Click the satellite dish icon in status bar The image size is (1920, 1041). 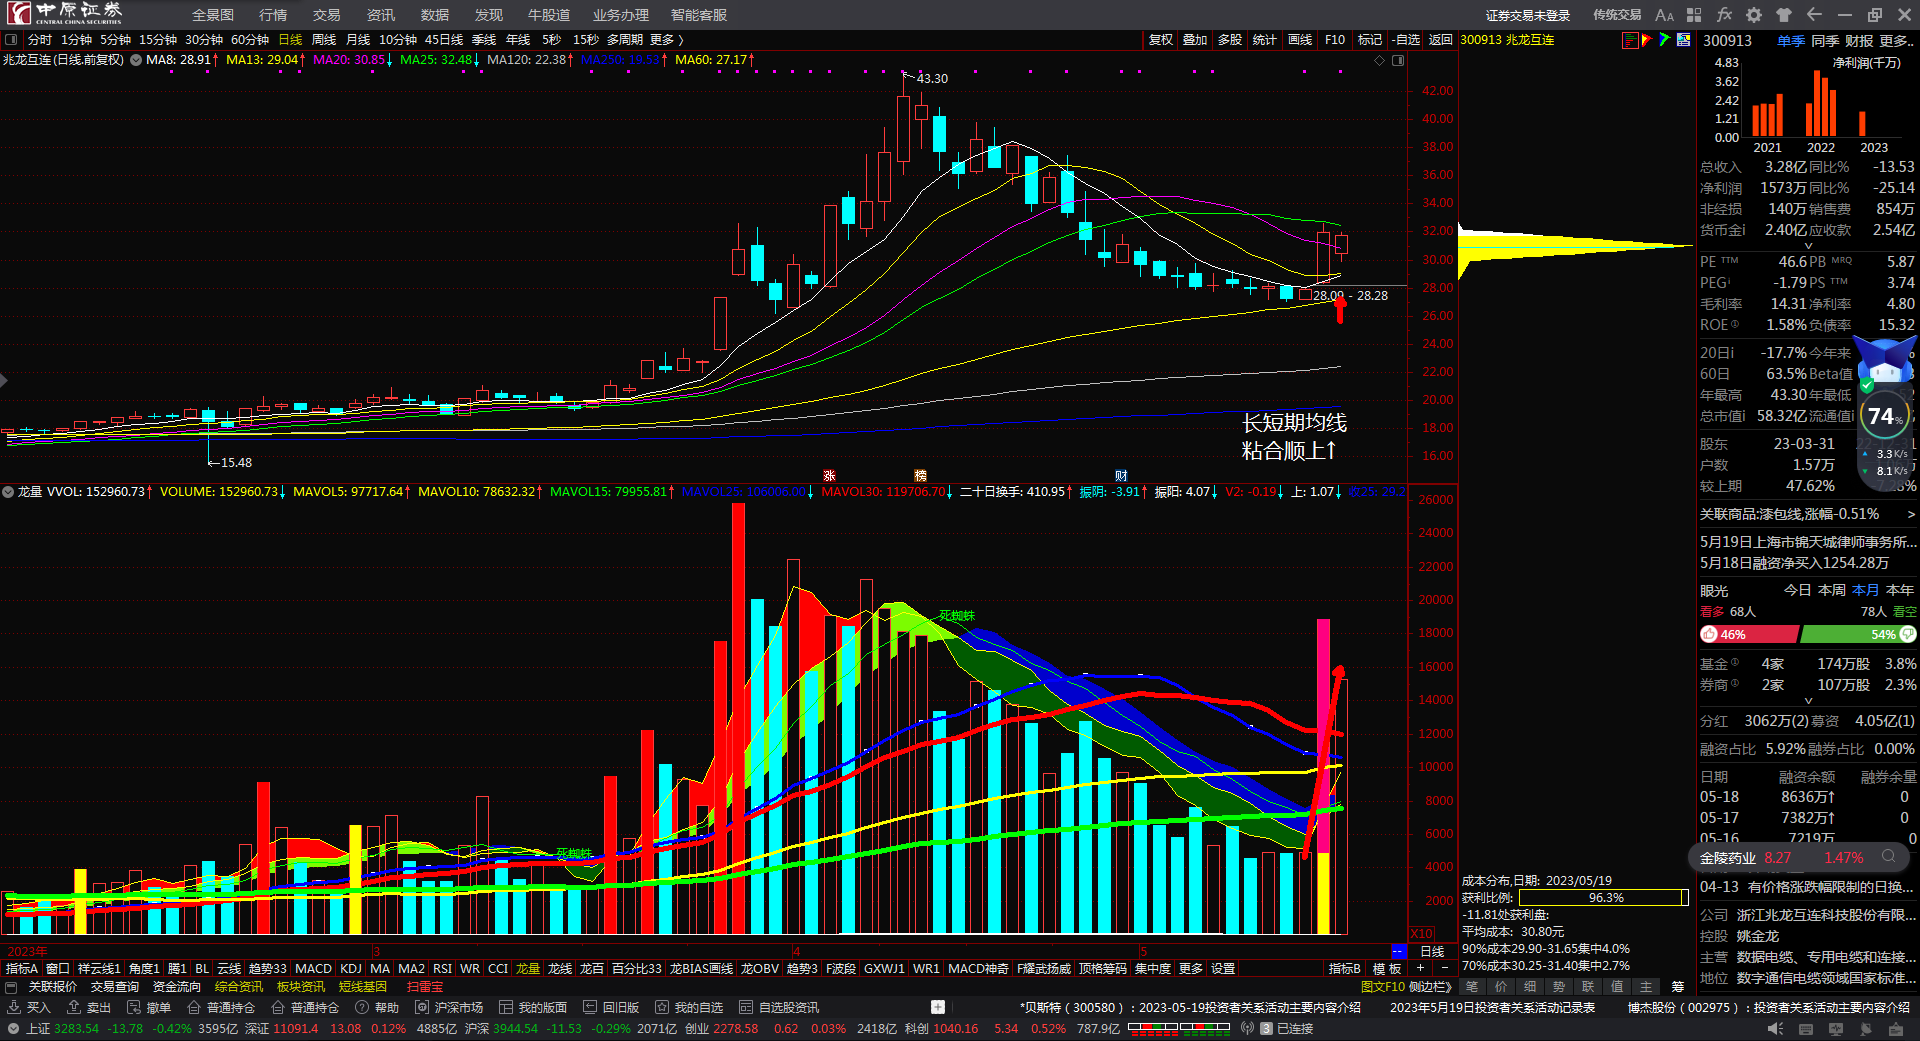[x=1866, y=1029]
